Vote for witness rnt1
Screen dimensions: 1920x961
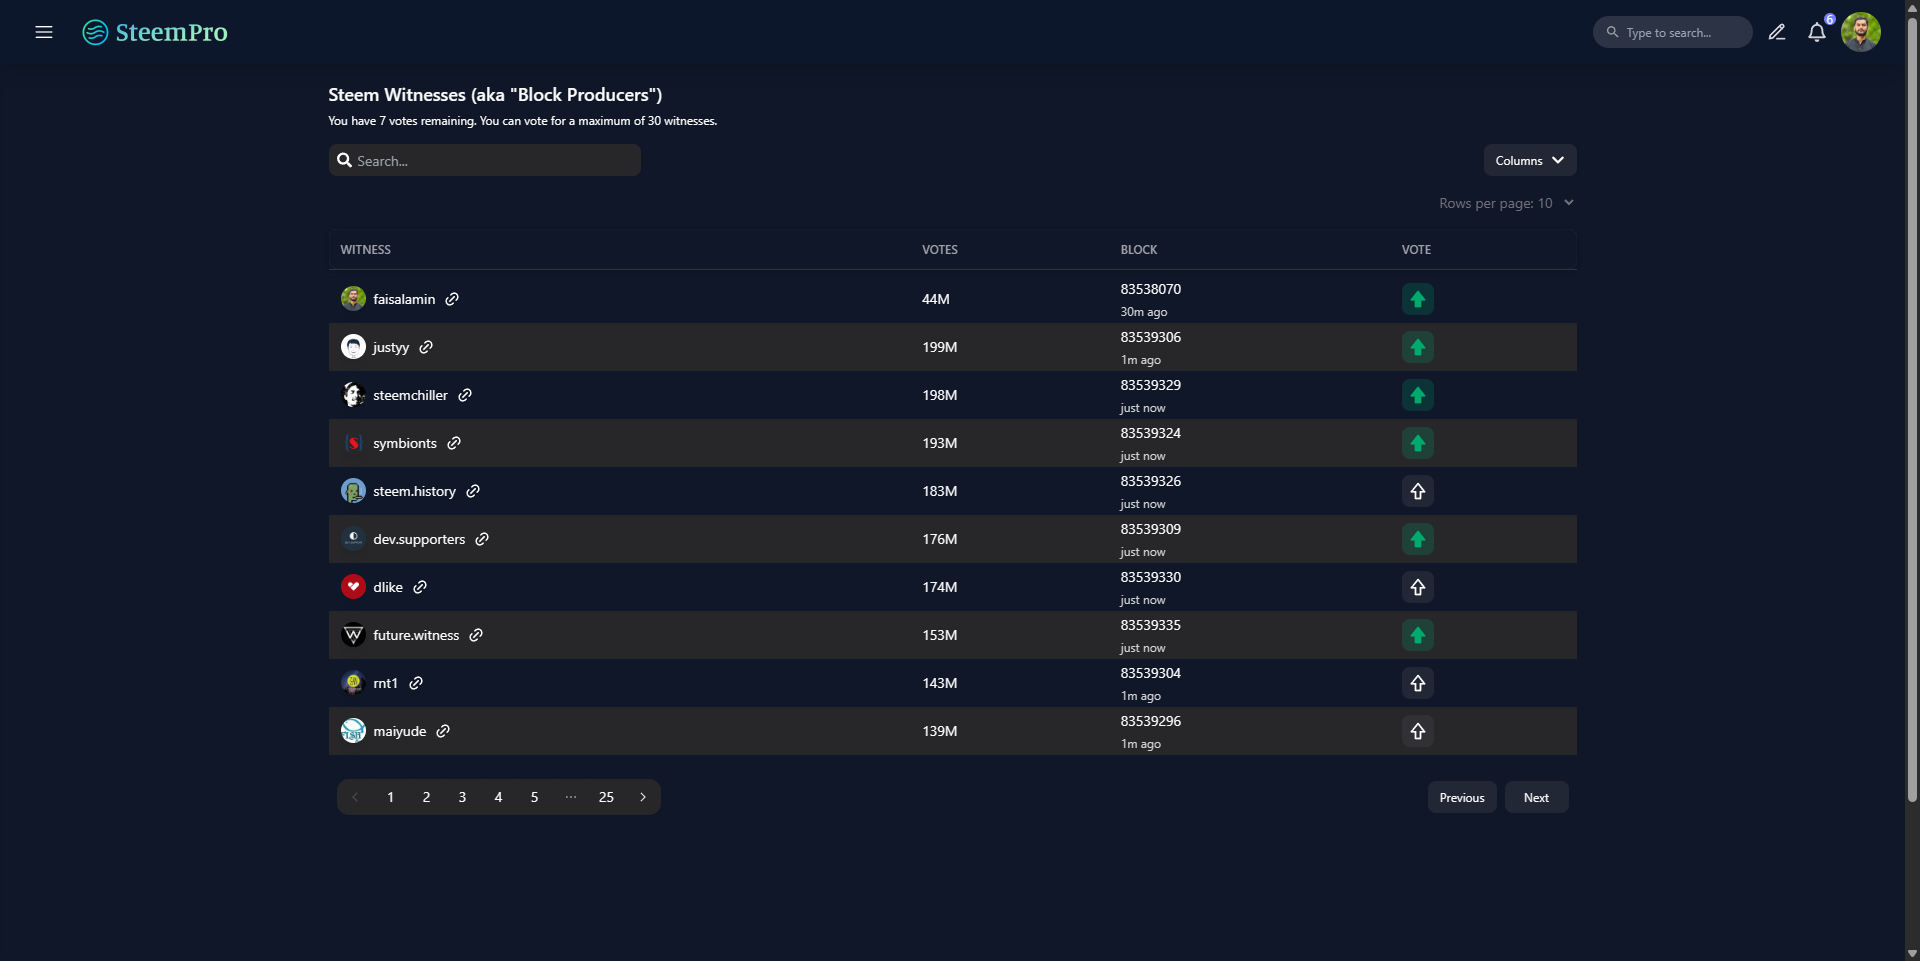(x=1418, y=683)
